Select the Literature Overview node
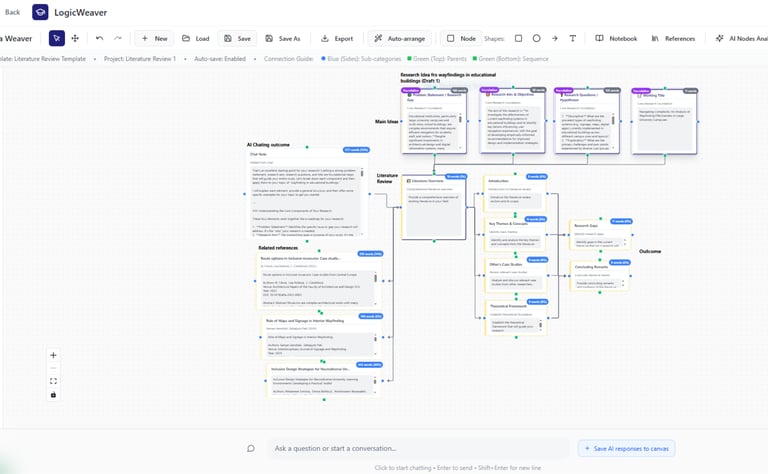 pos(434,207)
